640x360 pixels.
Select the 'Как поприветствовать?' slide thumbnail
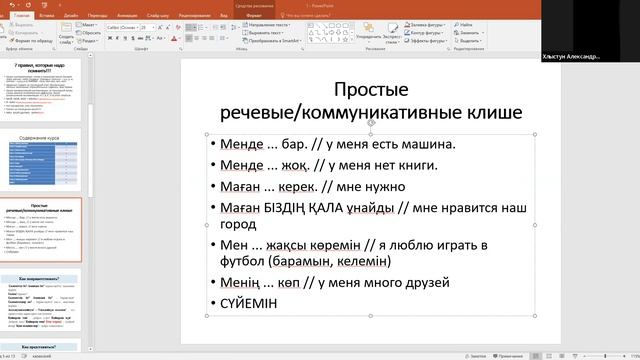pyautogui.click(x=40, y=300)
